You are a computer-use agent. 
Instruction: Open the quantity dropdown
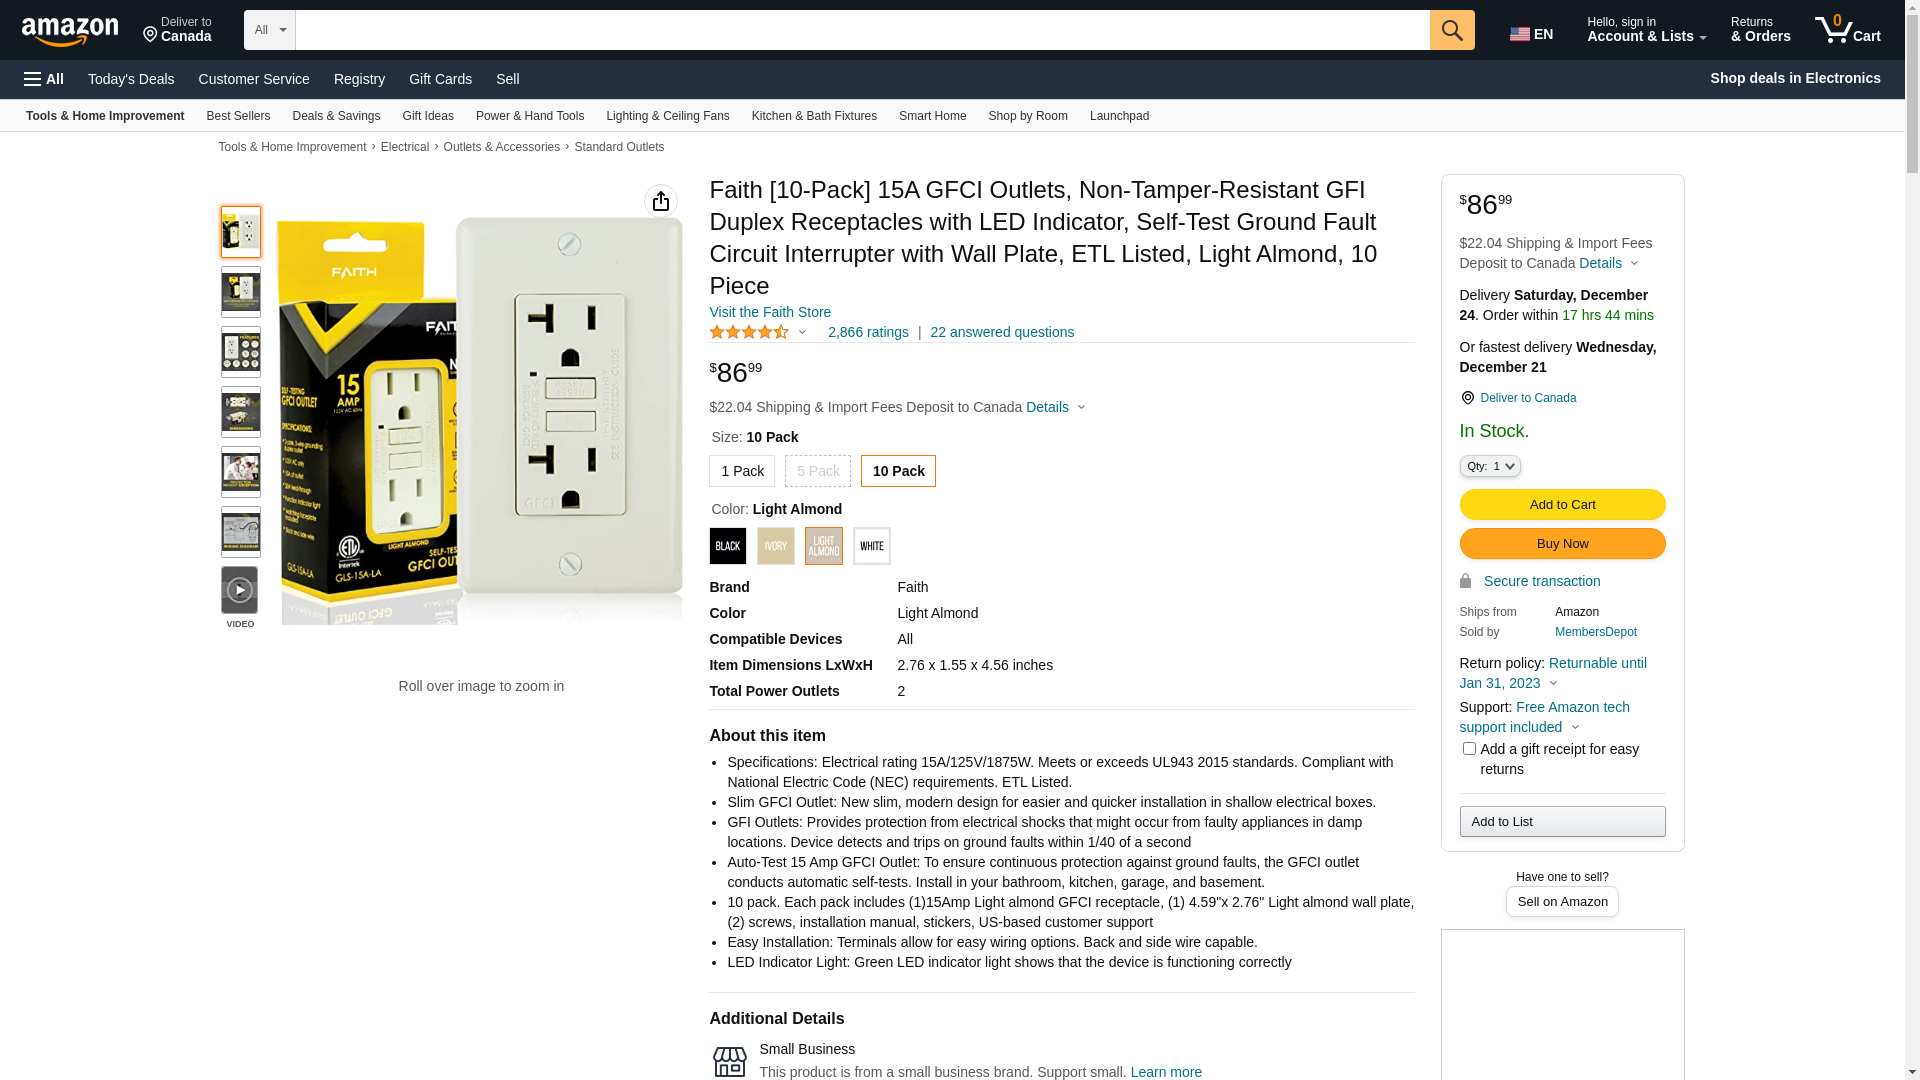pyautogui.click(x=1490, y=466)
